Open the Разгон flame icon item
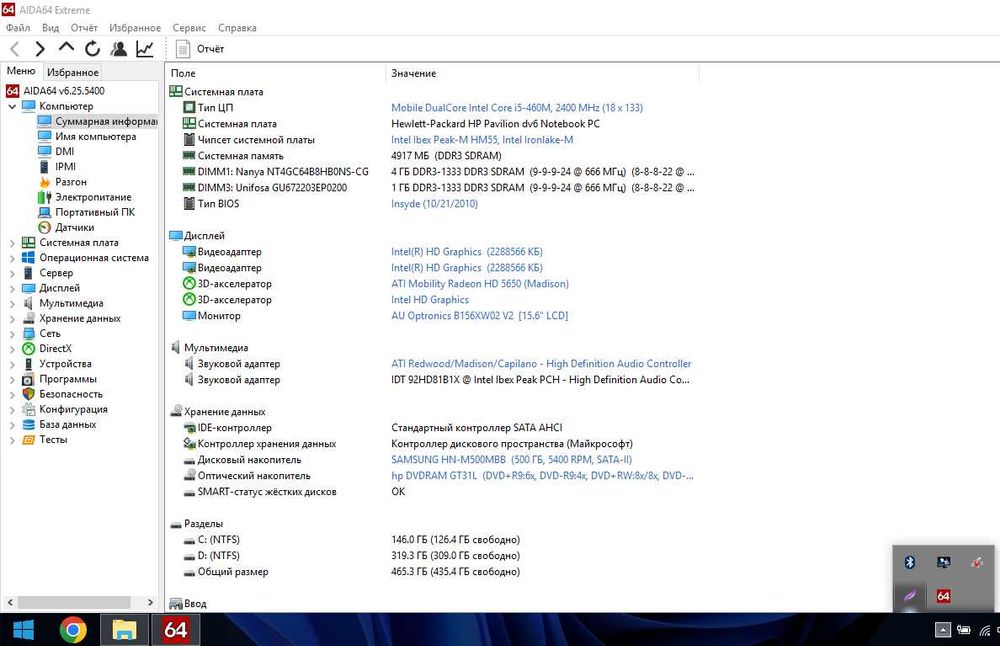 tap(44, 182)
